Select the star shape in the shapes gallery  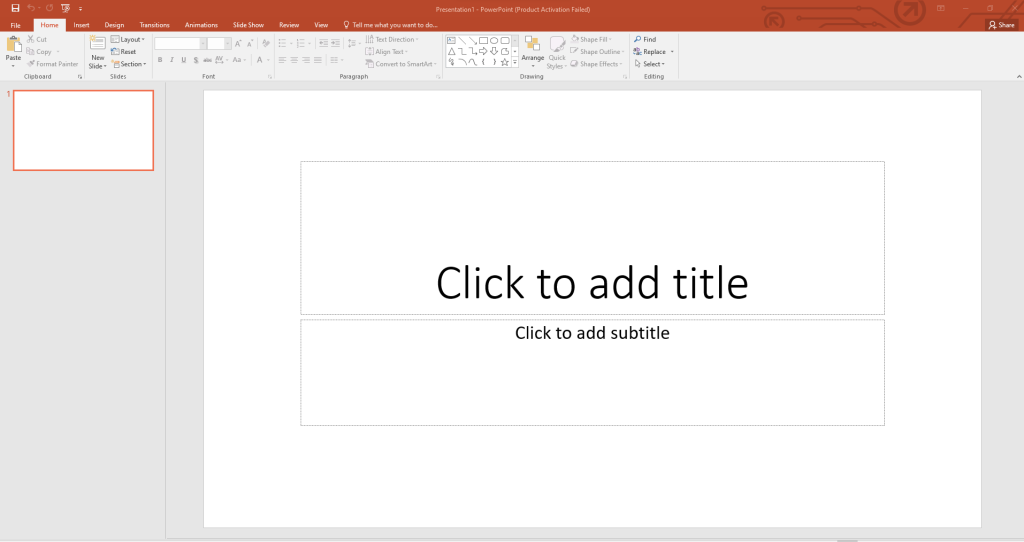coord(505,62)
